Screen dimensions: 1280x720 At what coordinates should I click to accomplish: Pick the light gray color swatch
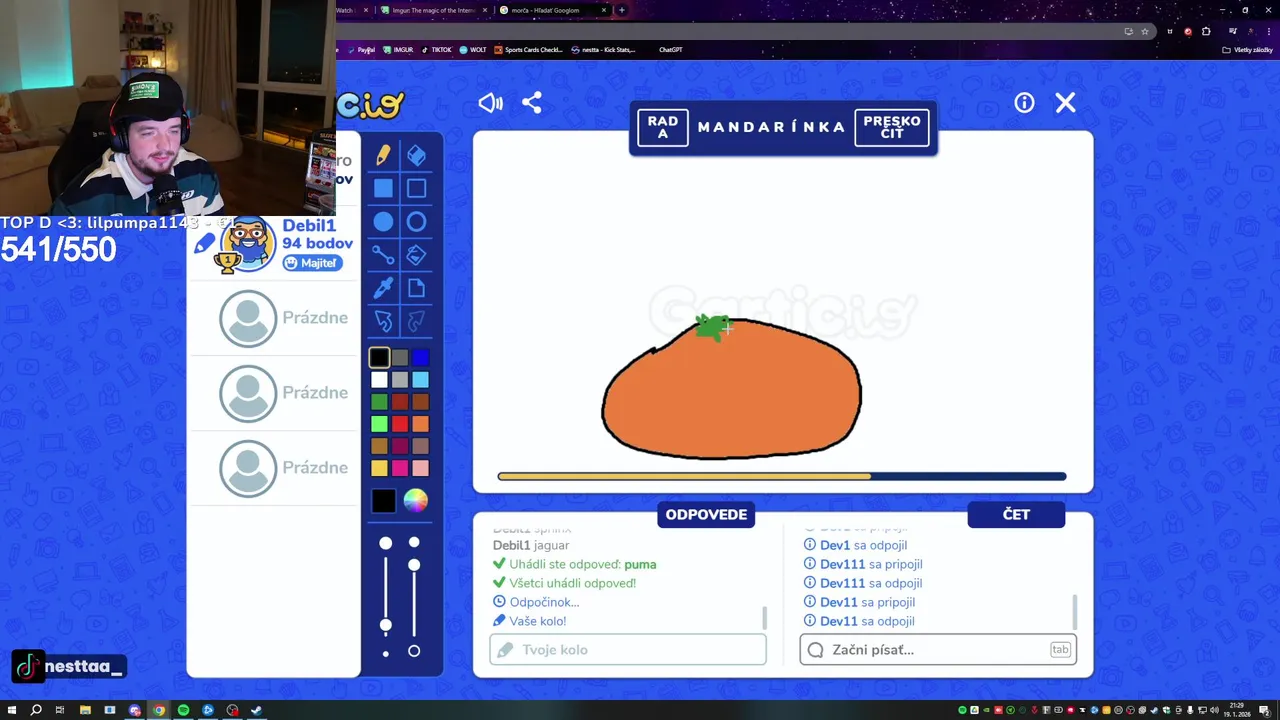400,380
